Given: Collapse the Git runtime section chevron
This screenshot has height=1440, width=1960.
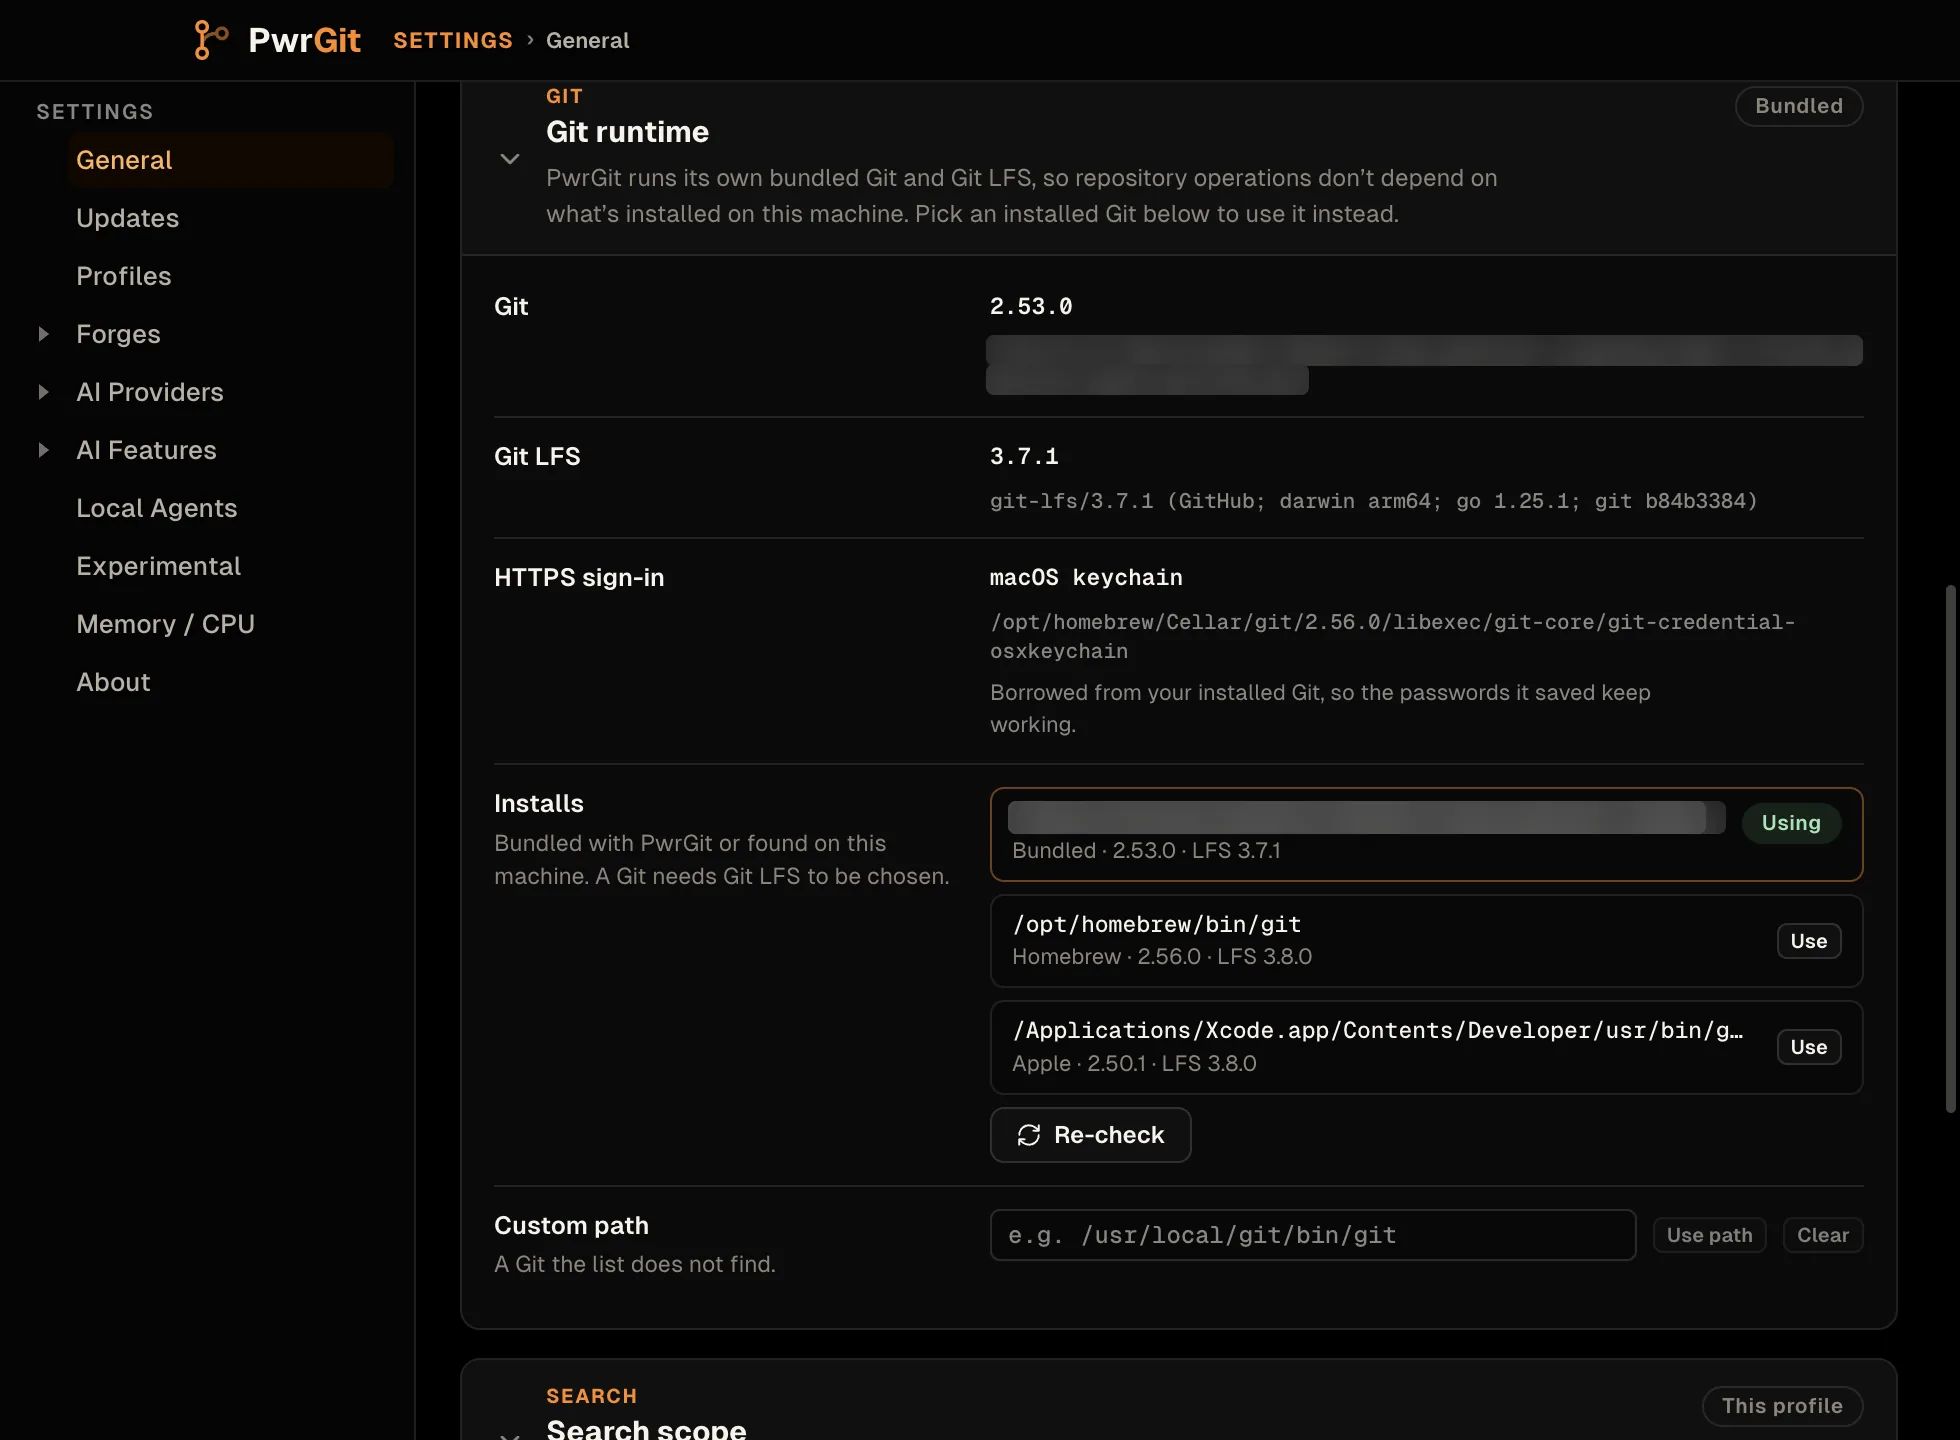Looking at the screenshot, I should click(510, 159).
